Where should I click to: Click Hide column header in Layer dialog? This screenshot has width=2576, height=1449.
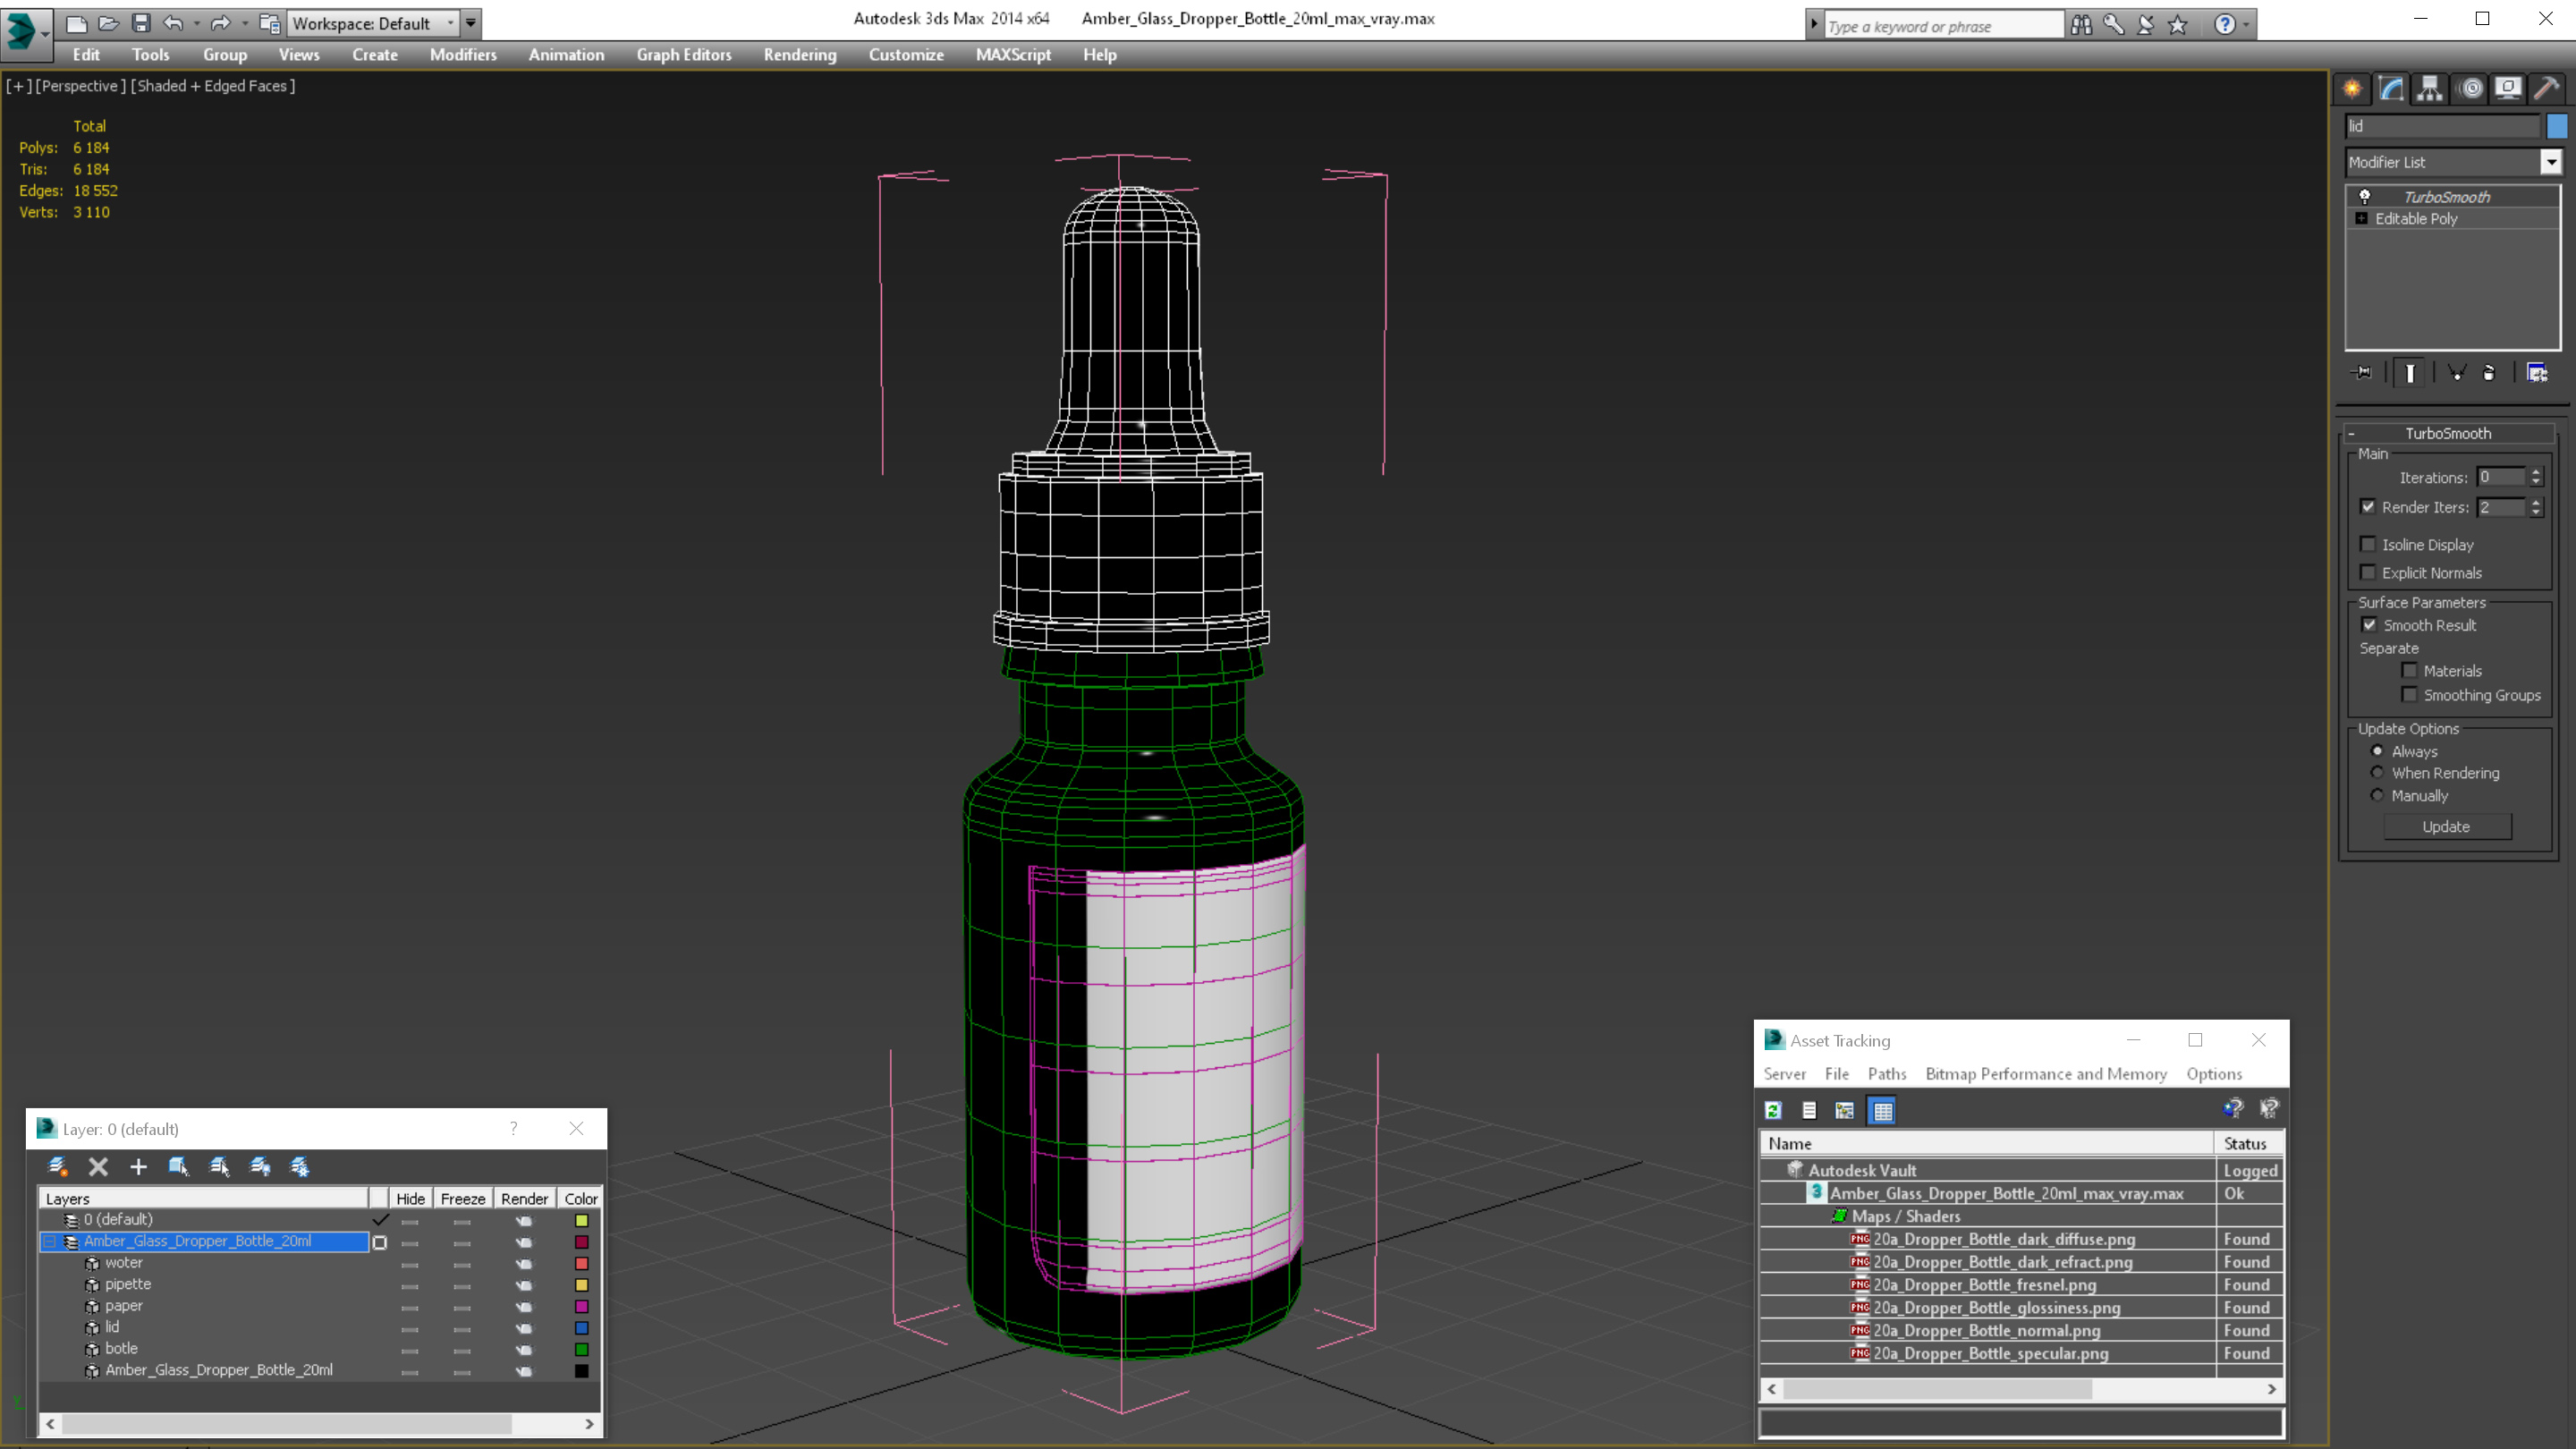[x=410, y=1198]
